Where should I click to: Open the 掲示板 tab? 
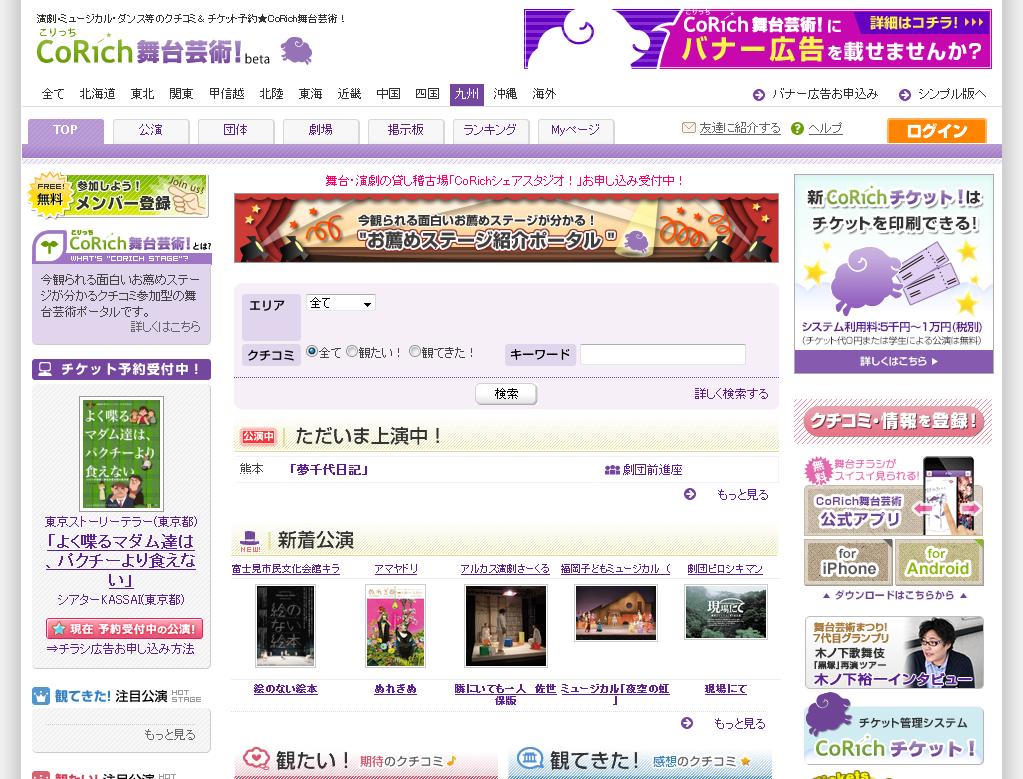coord(406,130)
